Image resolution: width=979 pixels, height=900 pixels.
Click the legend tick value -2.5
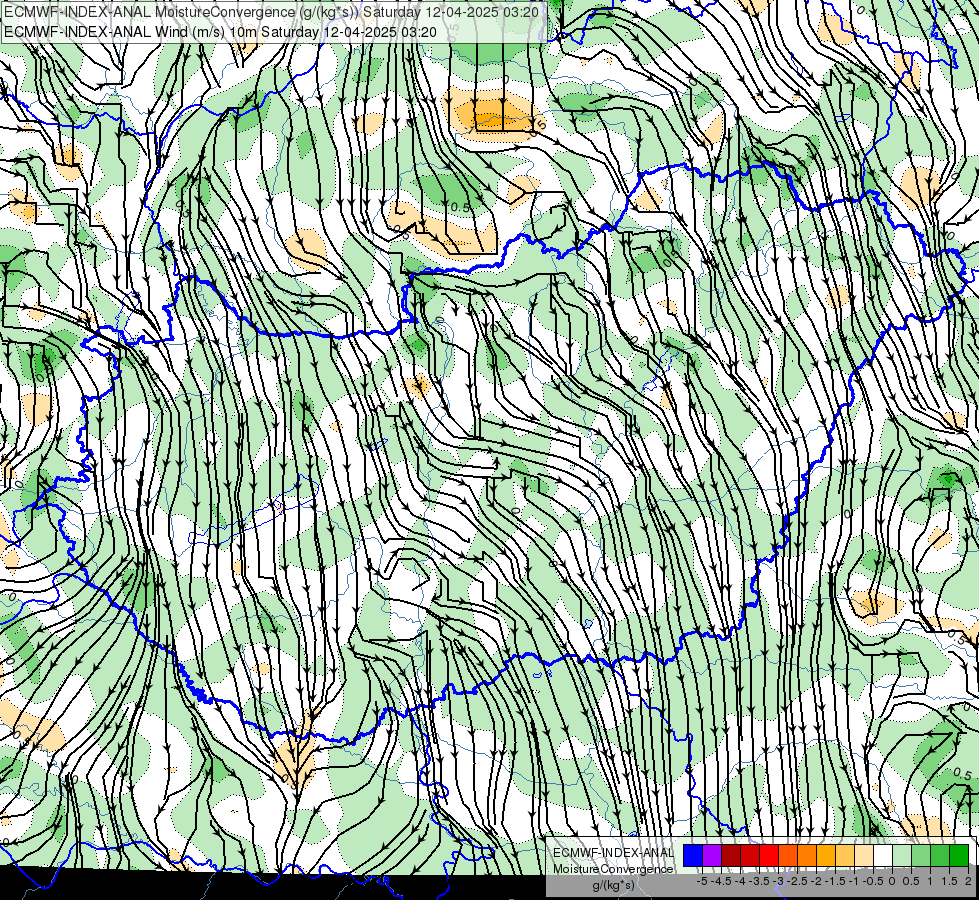pos(797,881)
